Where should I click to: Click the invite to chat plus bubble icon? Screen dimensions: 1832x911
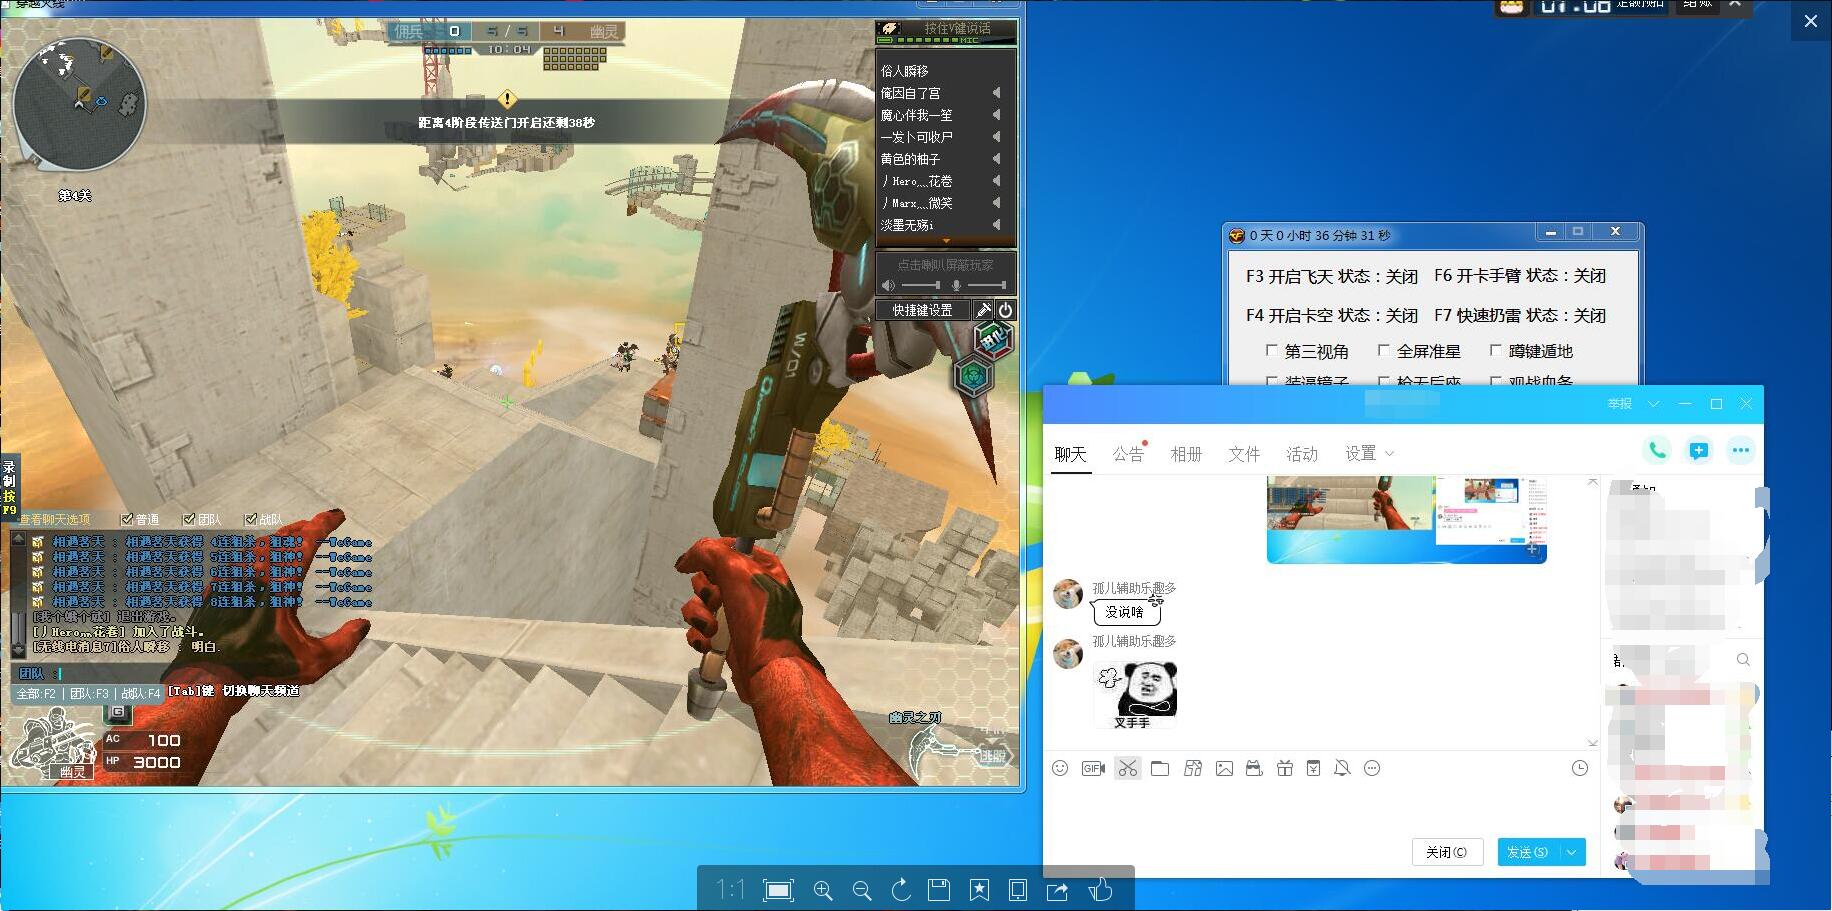(x=1698, y=450)
